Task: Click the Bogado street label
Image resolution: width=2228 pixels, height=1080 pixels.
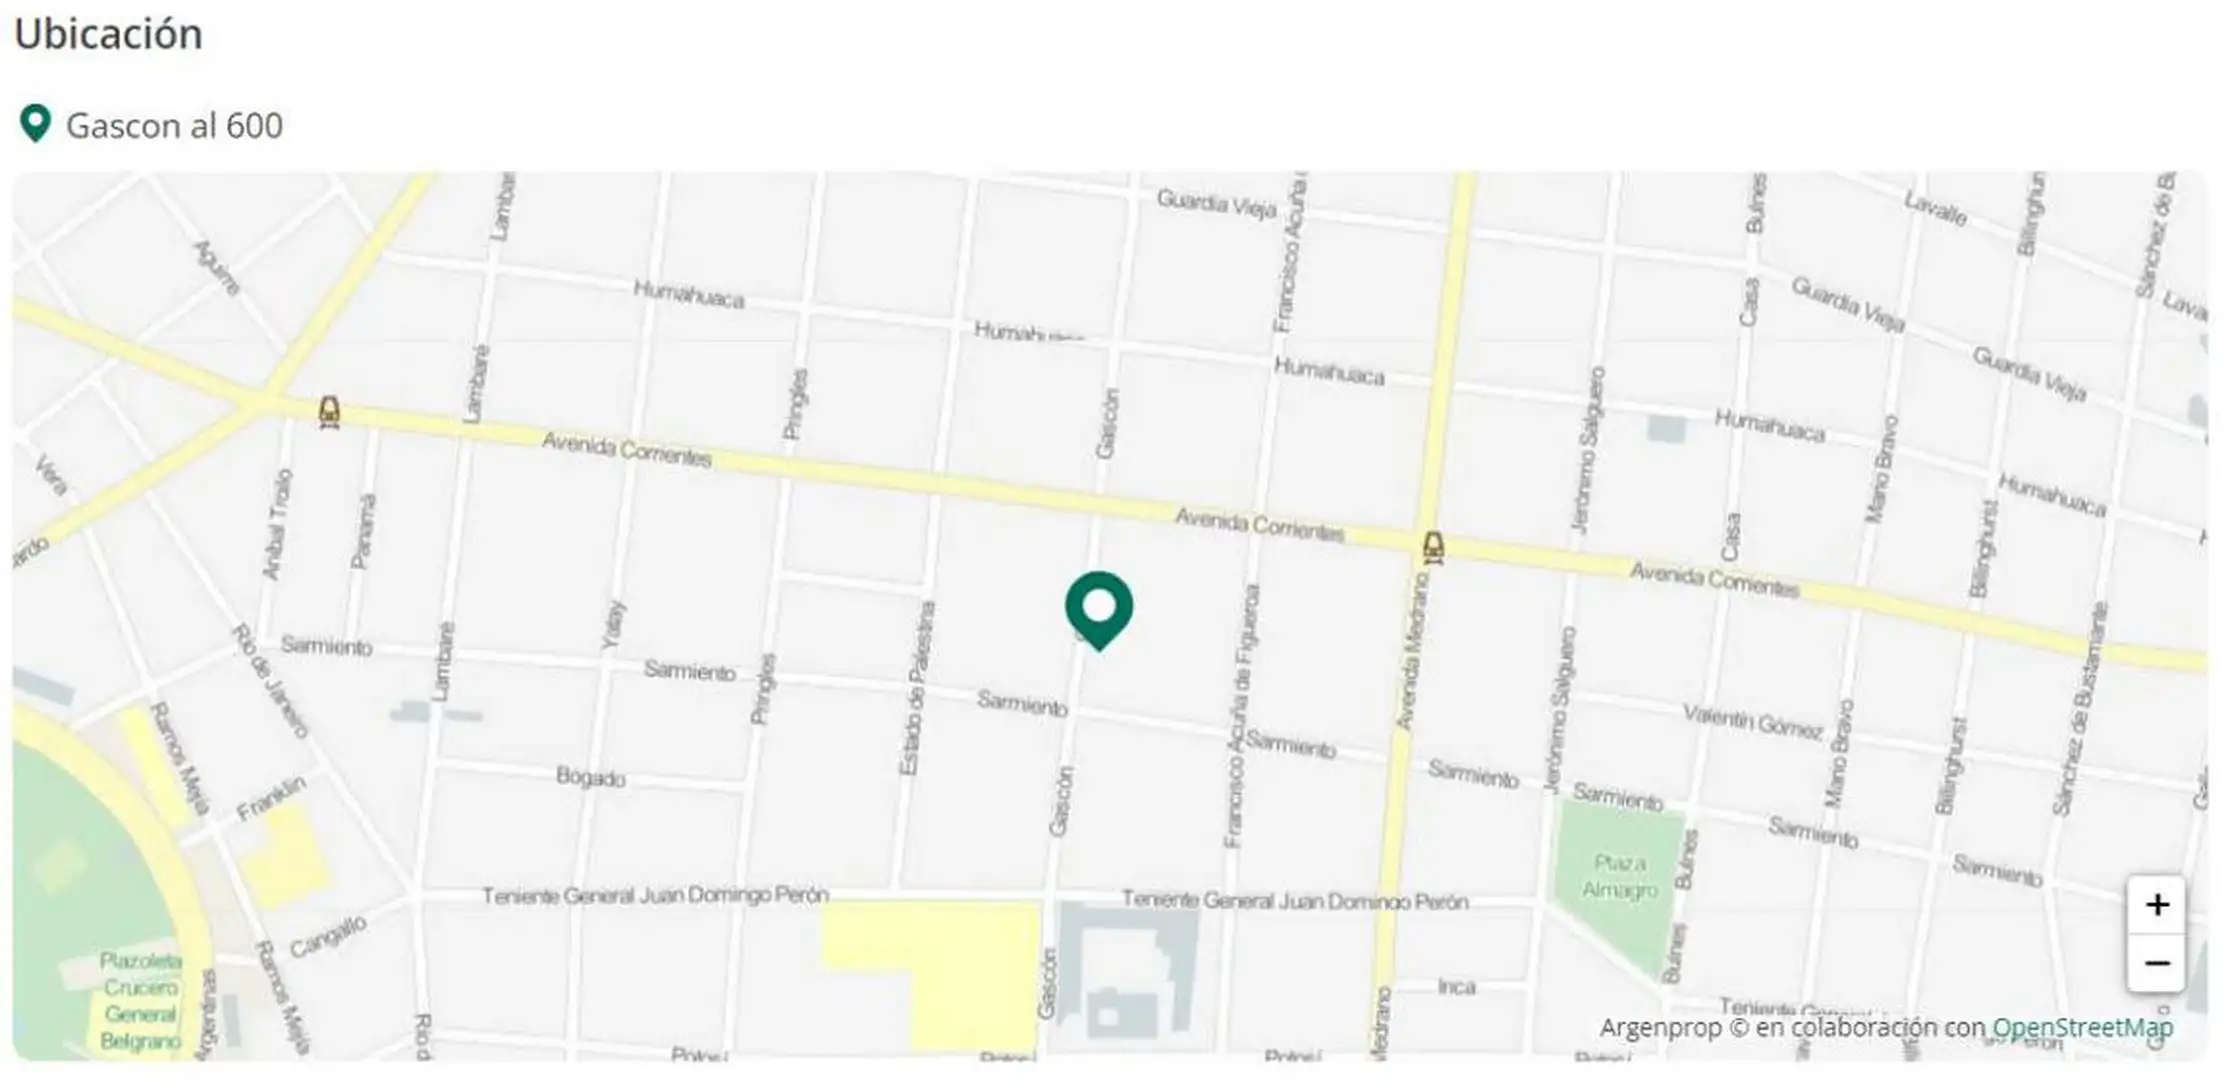Action: click(x=590, y=776)
